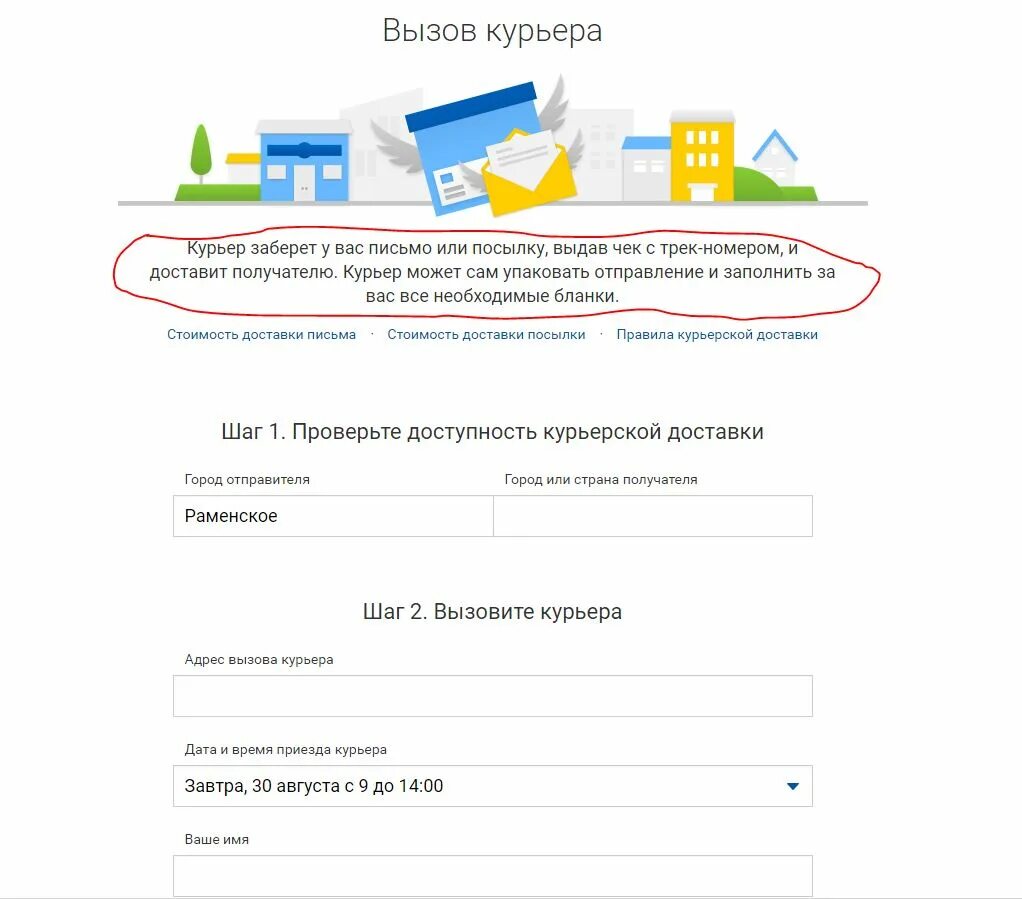The width and height of the screenshot is (1022, 899).
Task: Click the 'Шаг 2. Вызовите курьера' heading
Action: click(492, 612)
